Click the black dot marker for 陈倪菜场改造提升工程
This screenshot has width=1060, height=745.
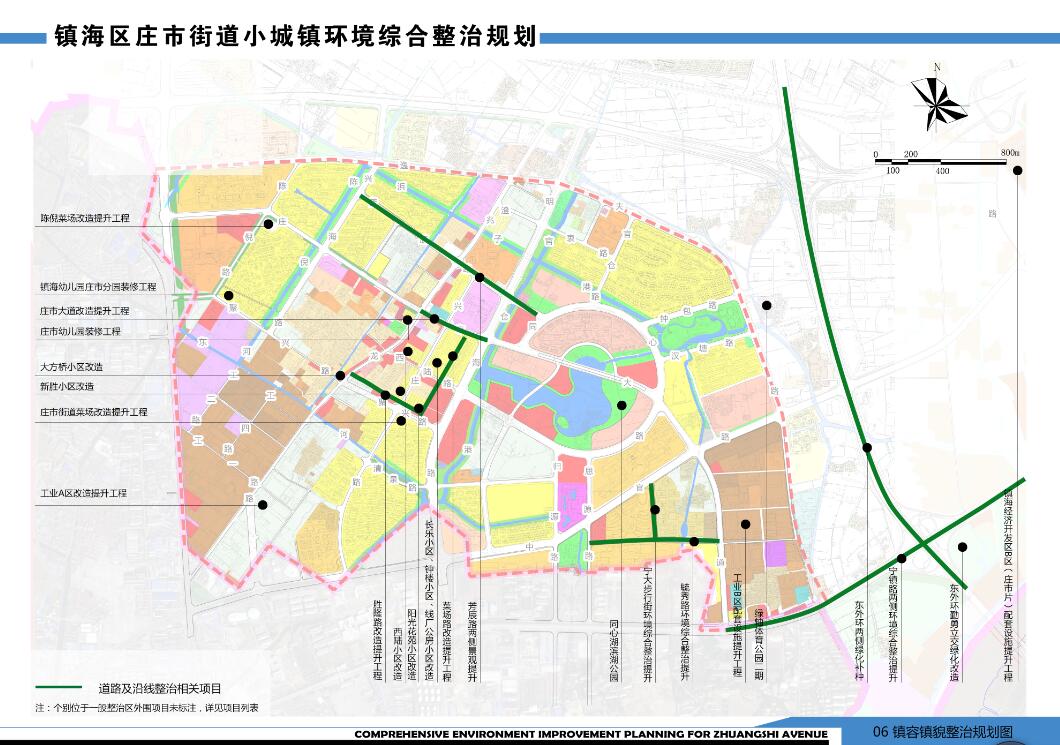point(268,225)
